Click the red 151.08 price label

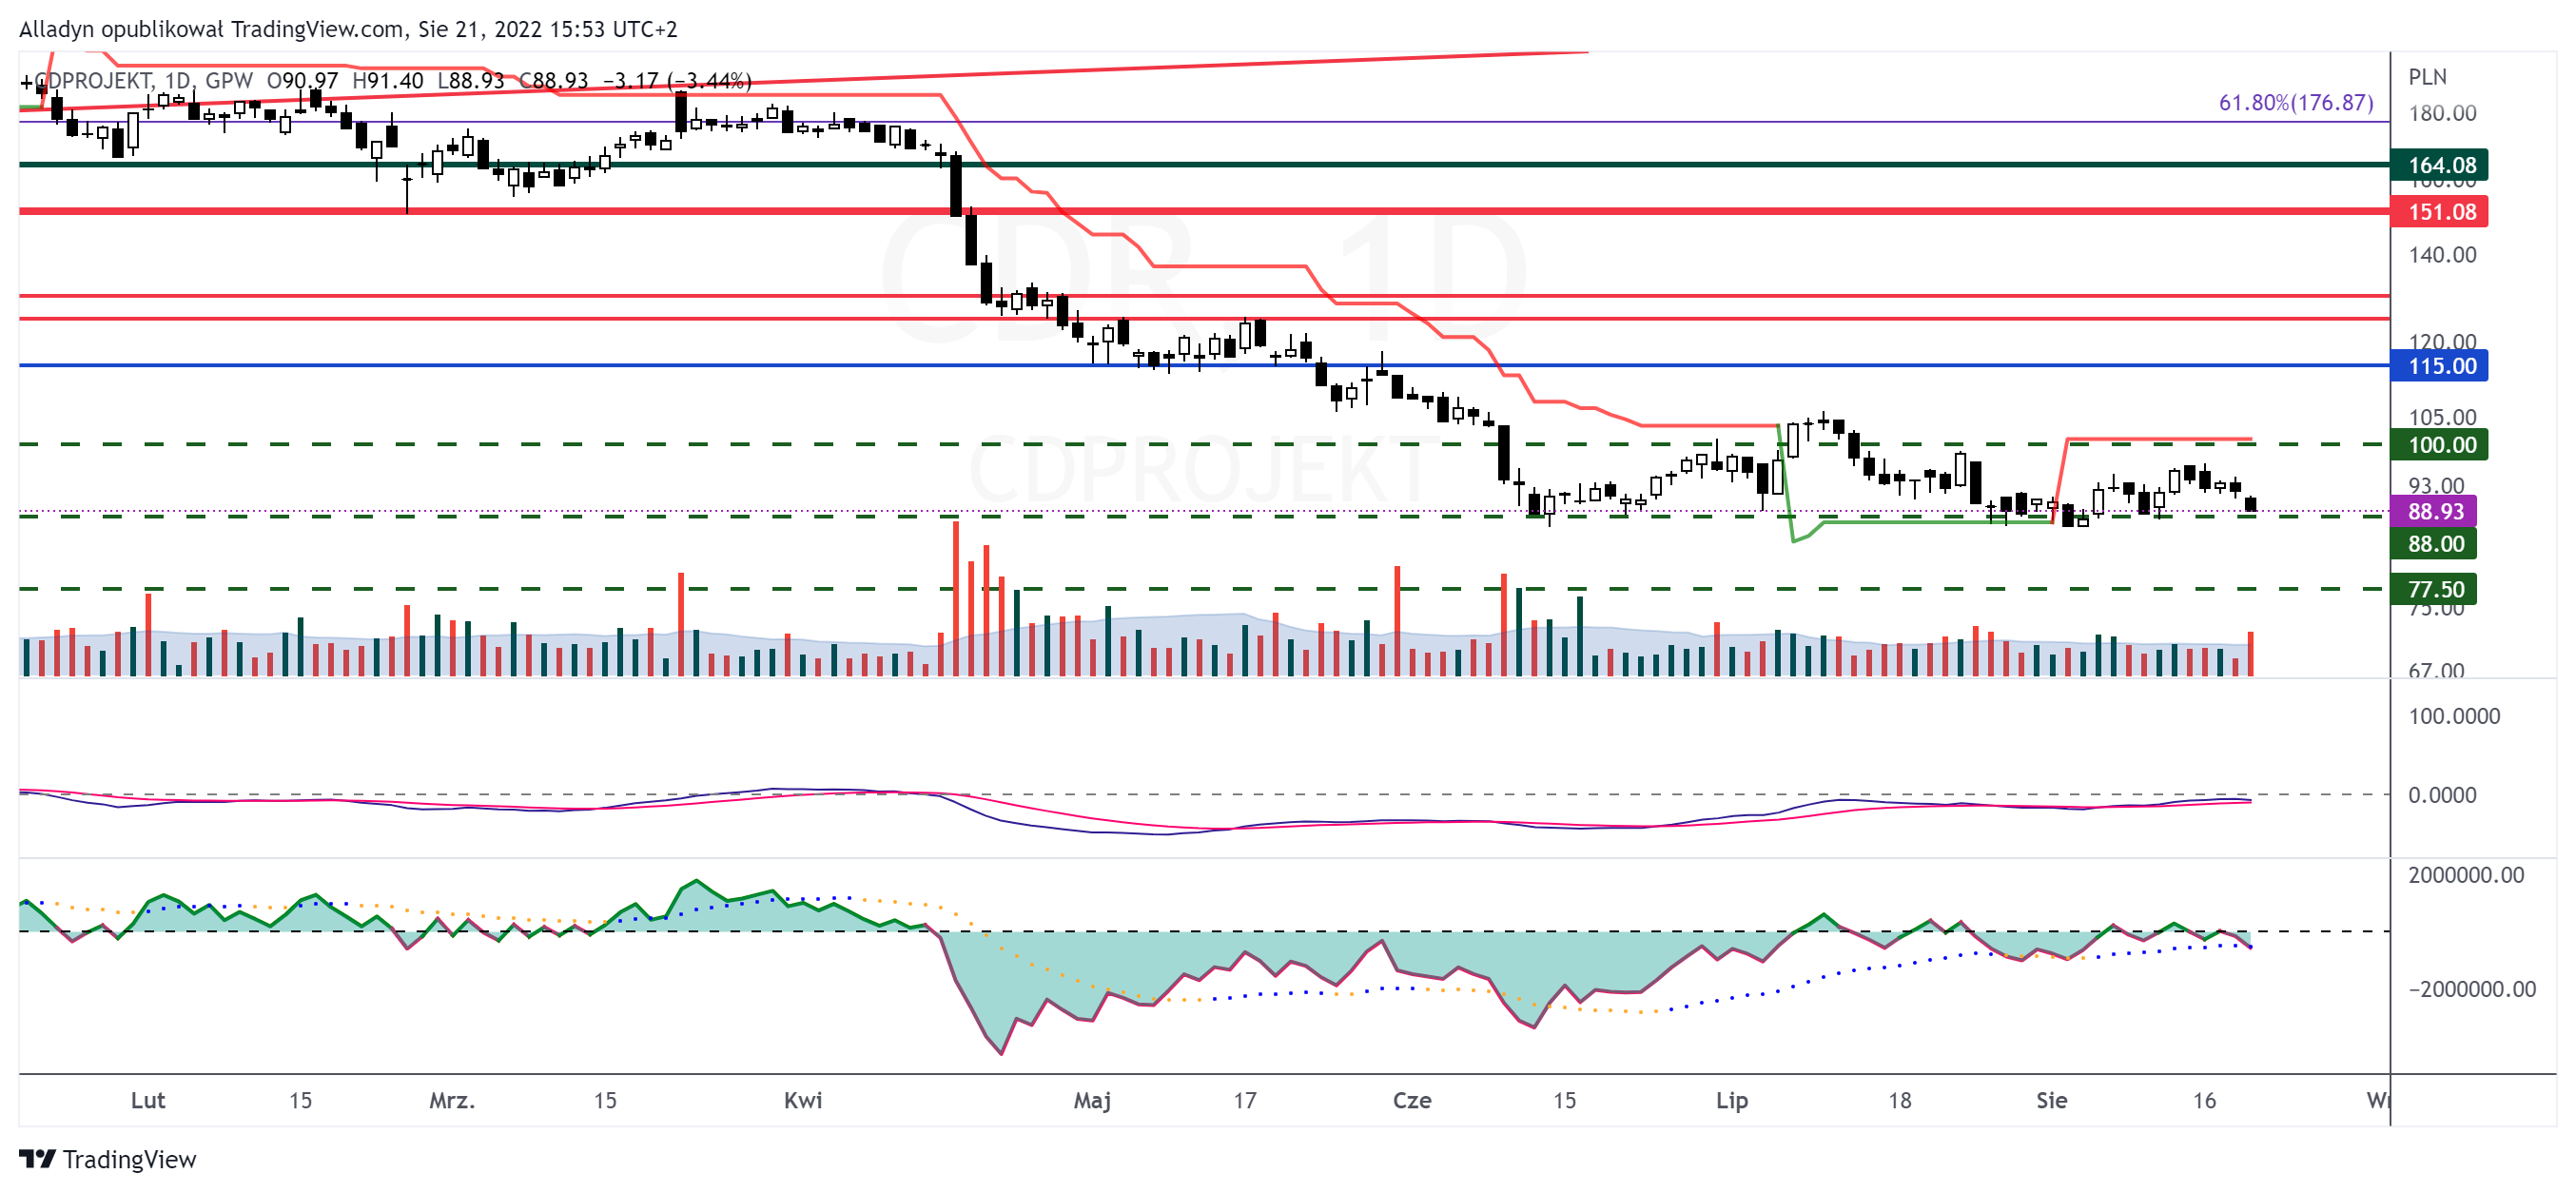2439,212
